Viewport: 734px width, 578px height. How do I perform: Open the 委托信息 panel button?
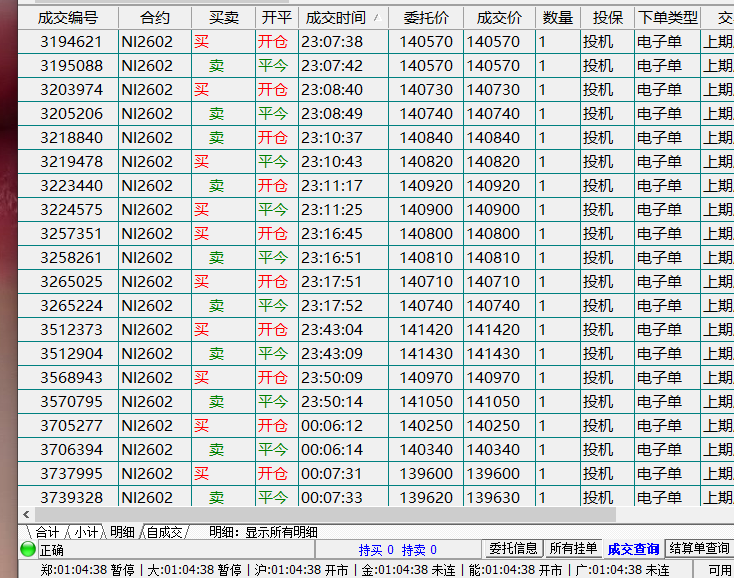click(514, 549)
